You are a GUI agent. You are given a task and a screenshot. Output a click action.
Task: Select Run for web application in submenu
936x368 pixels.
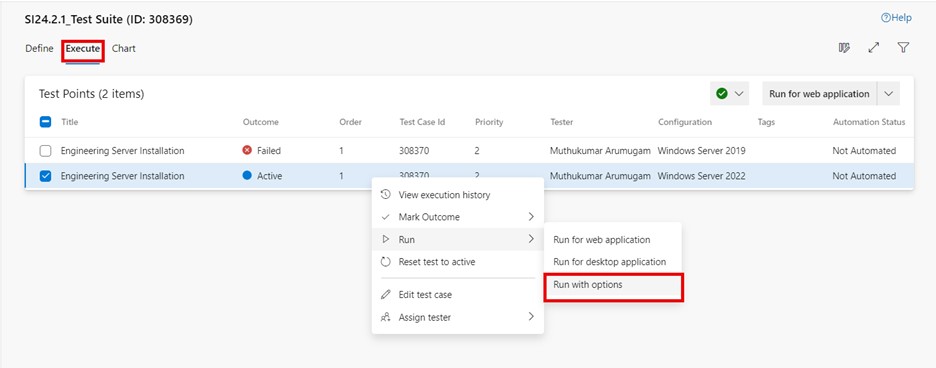pos(612,240)
